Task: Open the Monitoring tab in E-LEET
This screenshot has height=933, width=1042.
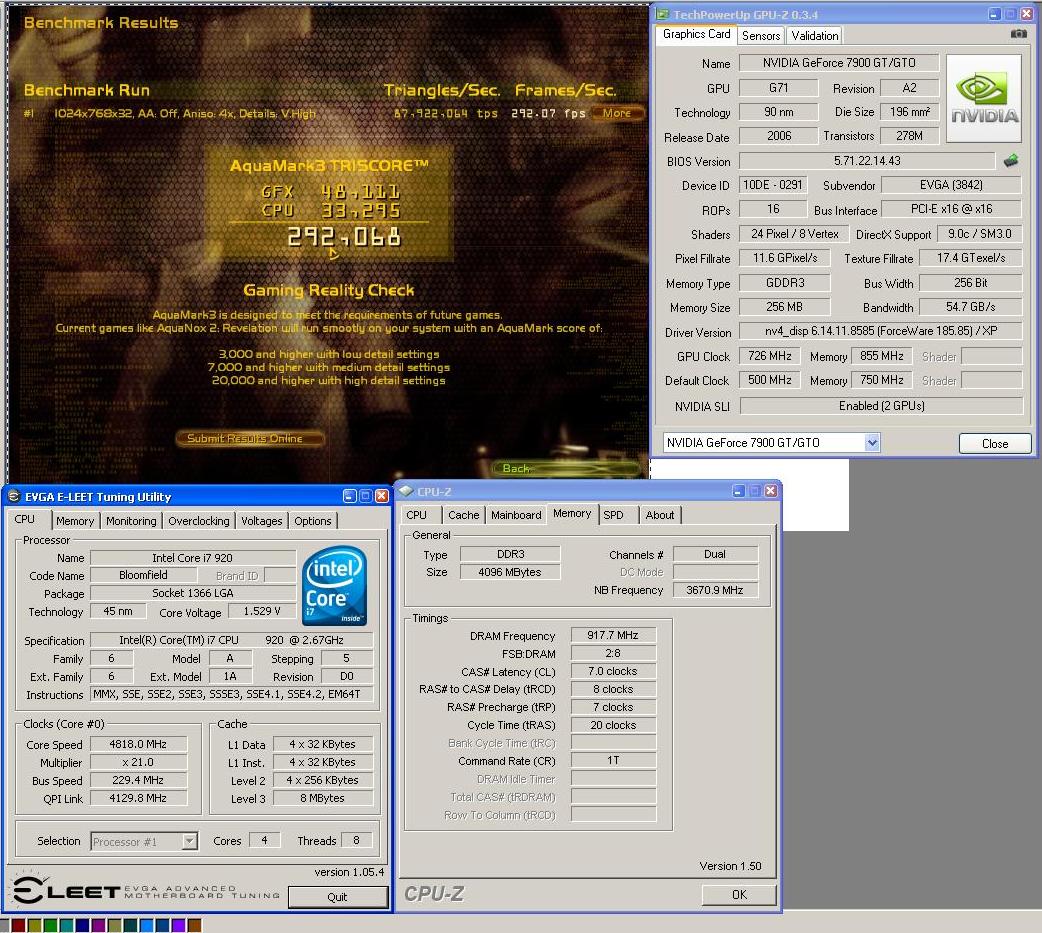Action: (x=131, y=521)
